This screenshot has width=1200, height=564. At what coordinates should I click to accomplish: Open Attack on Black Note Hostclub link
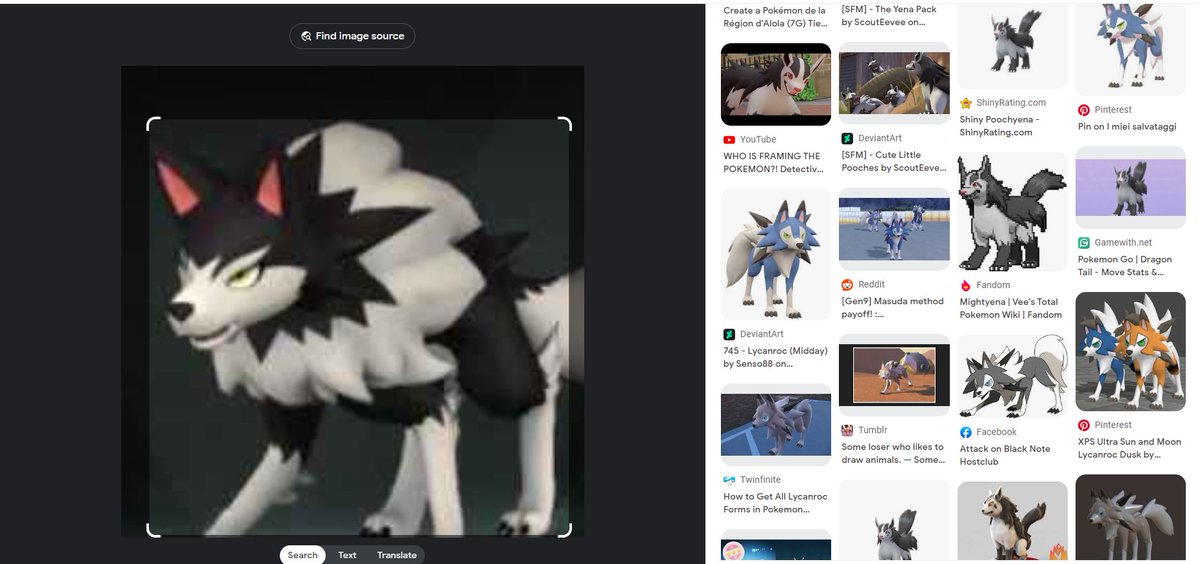coord(1005,455)
